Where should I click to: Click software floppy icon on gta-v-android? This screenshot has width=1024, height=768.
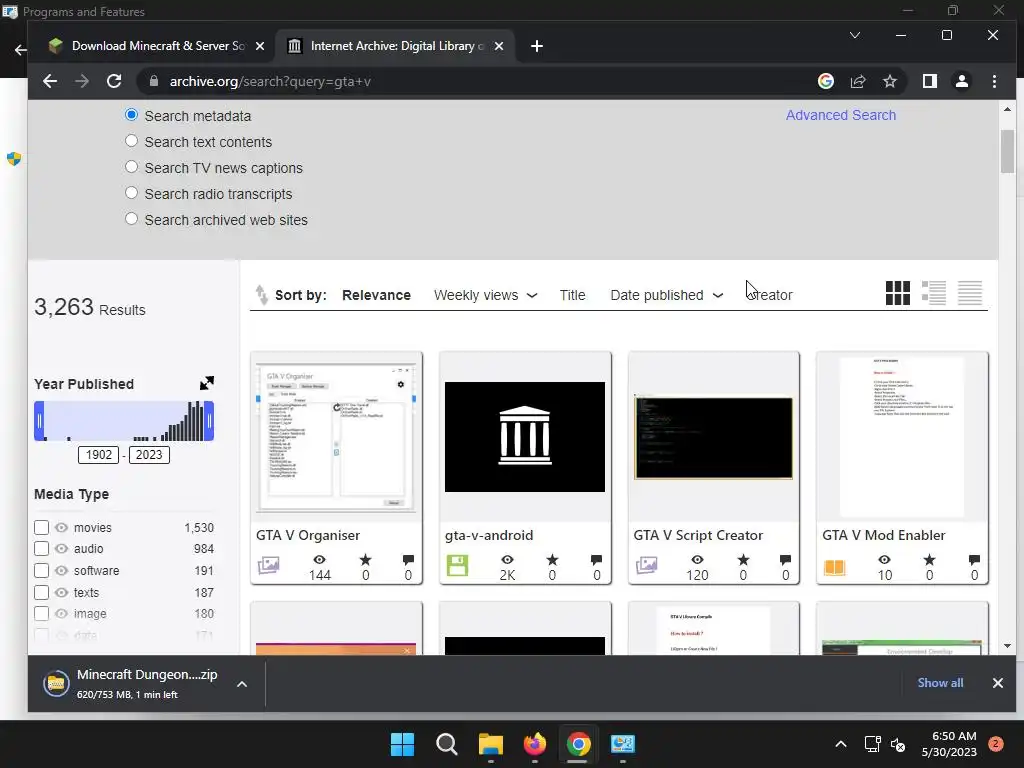click(457, 565)
